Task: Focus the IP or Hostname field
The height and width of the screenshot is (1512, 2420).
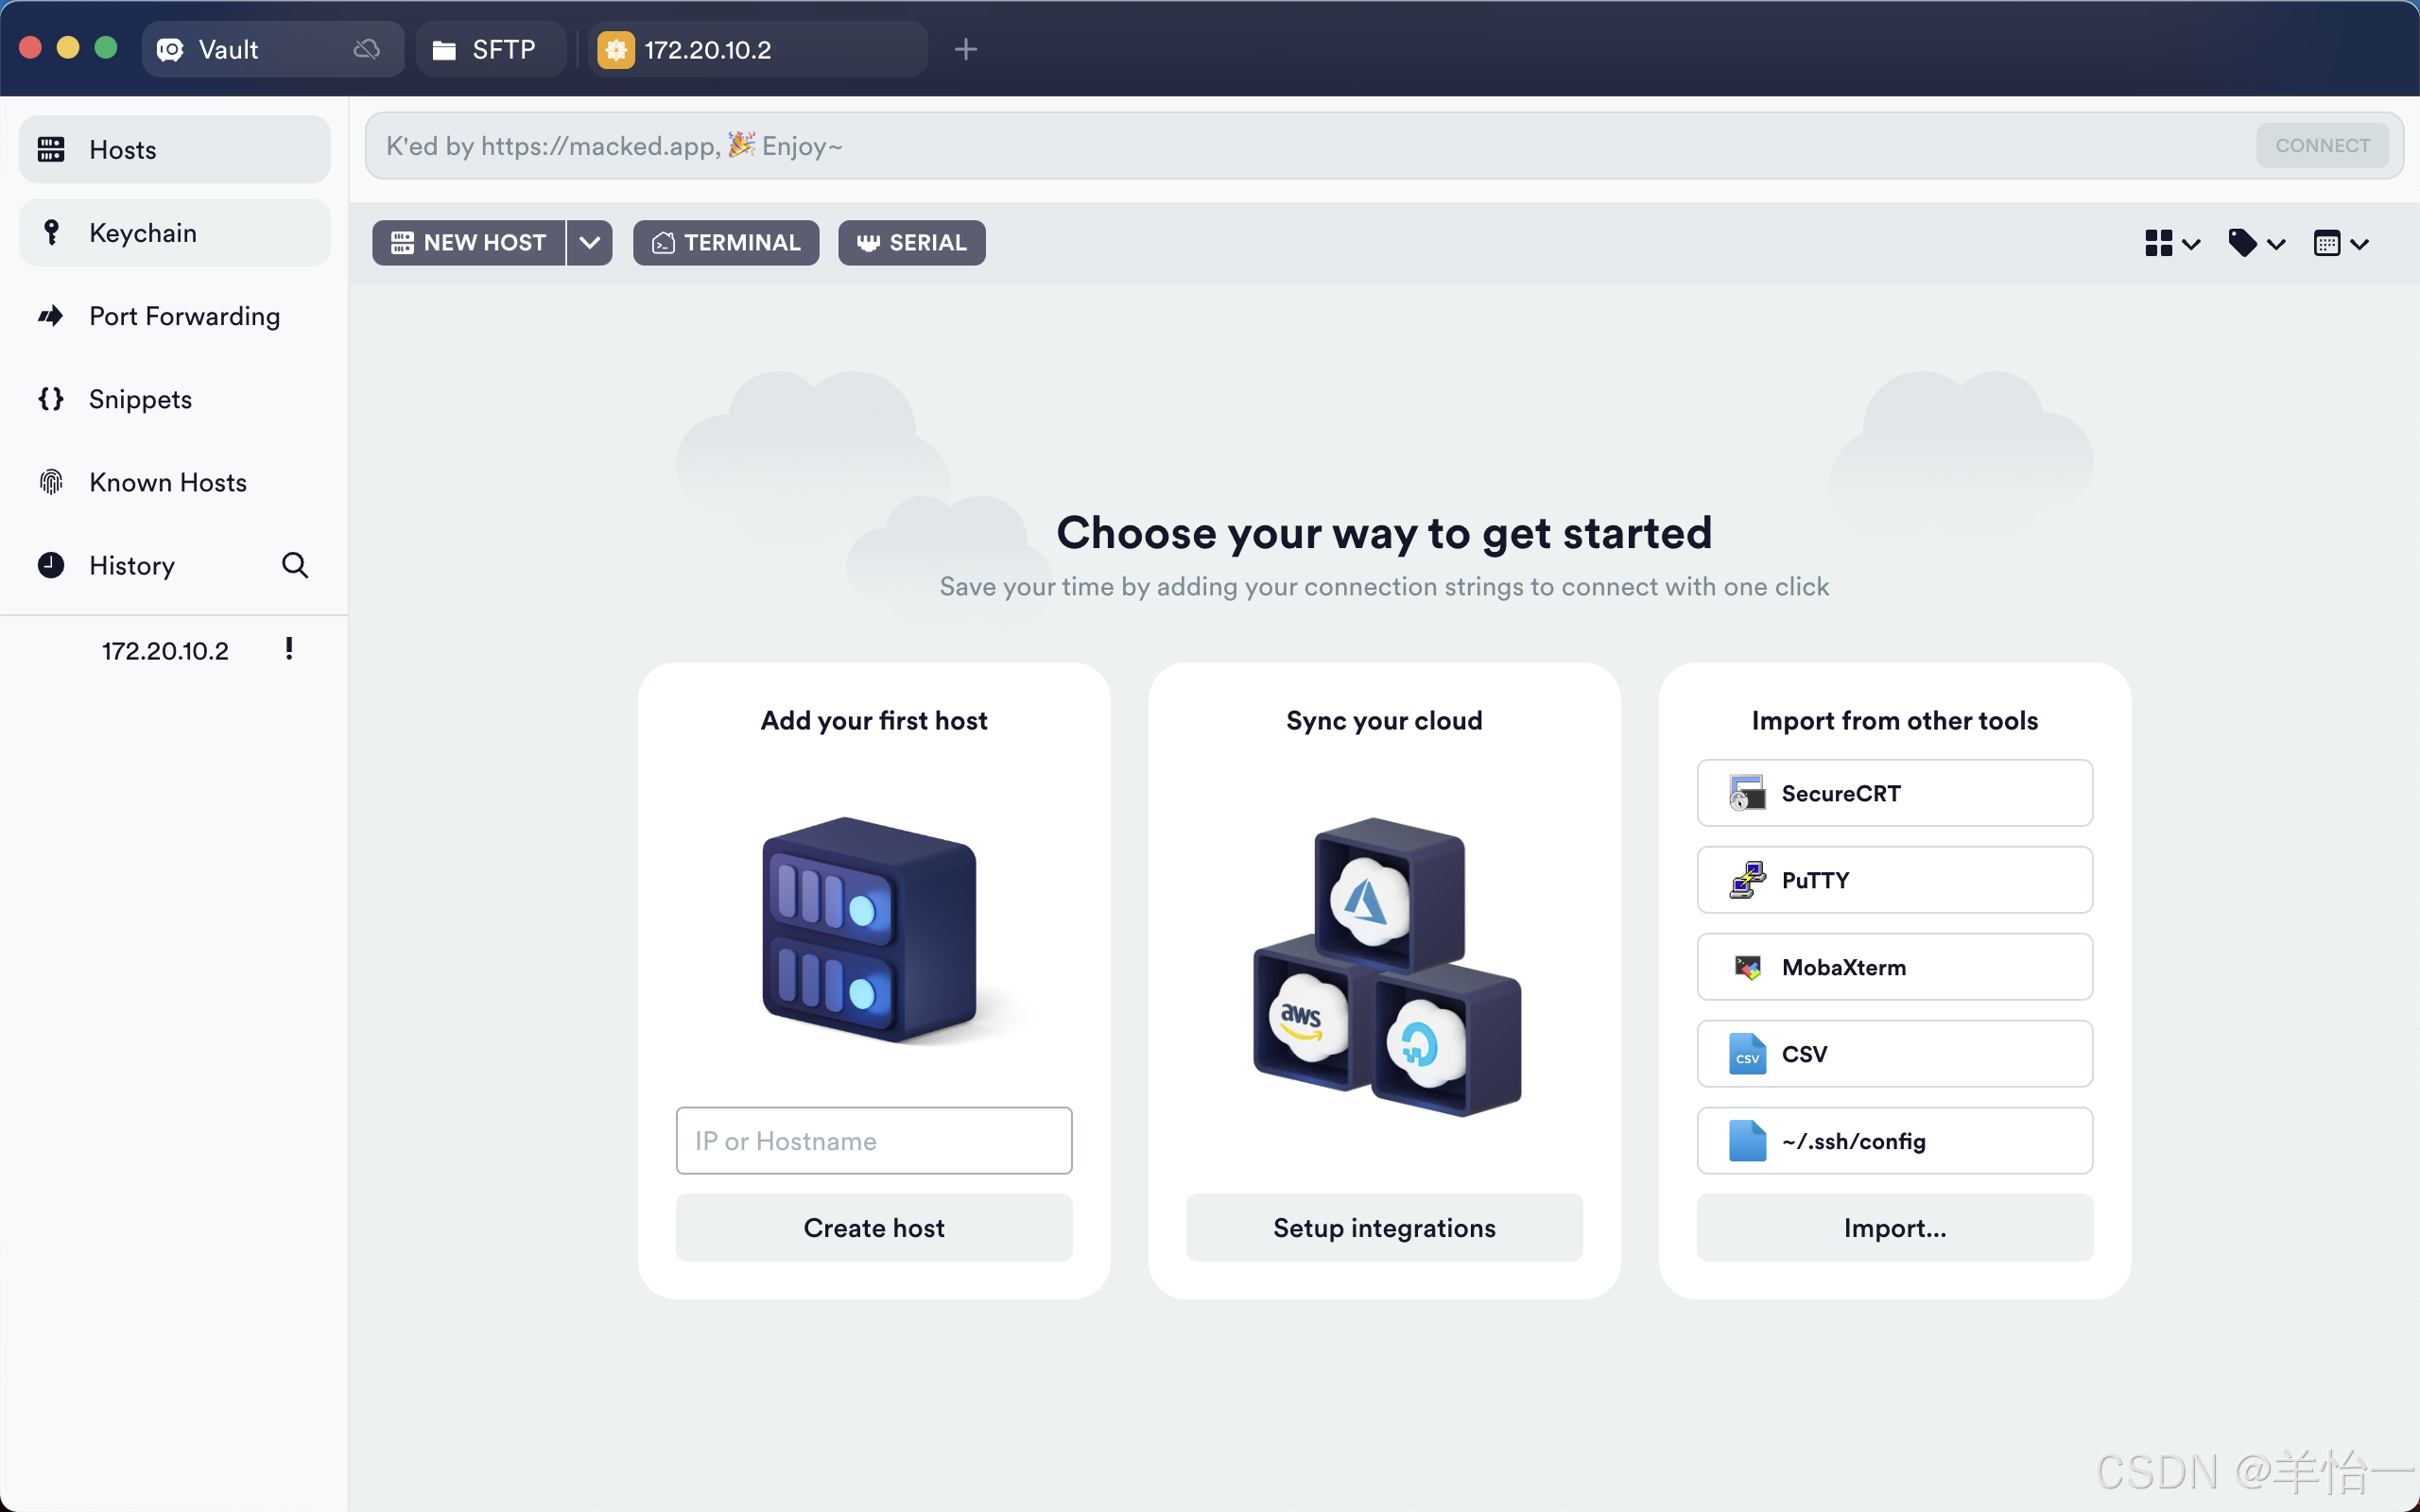Action: coord(873,1140)
